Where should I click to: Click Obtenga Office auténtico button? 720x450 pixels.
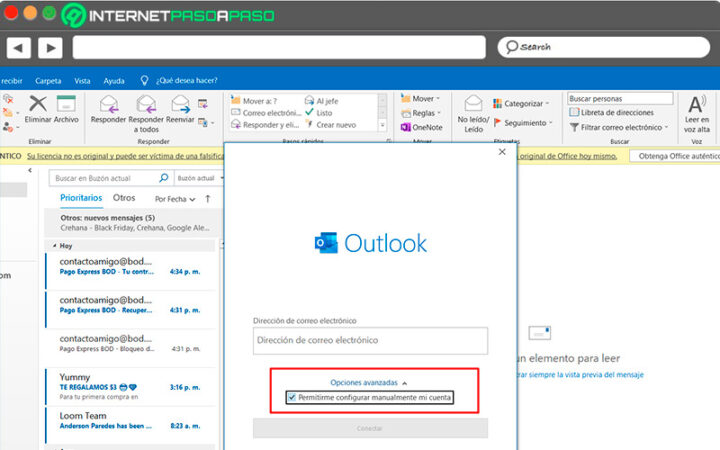tap(675, 156)
